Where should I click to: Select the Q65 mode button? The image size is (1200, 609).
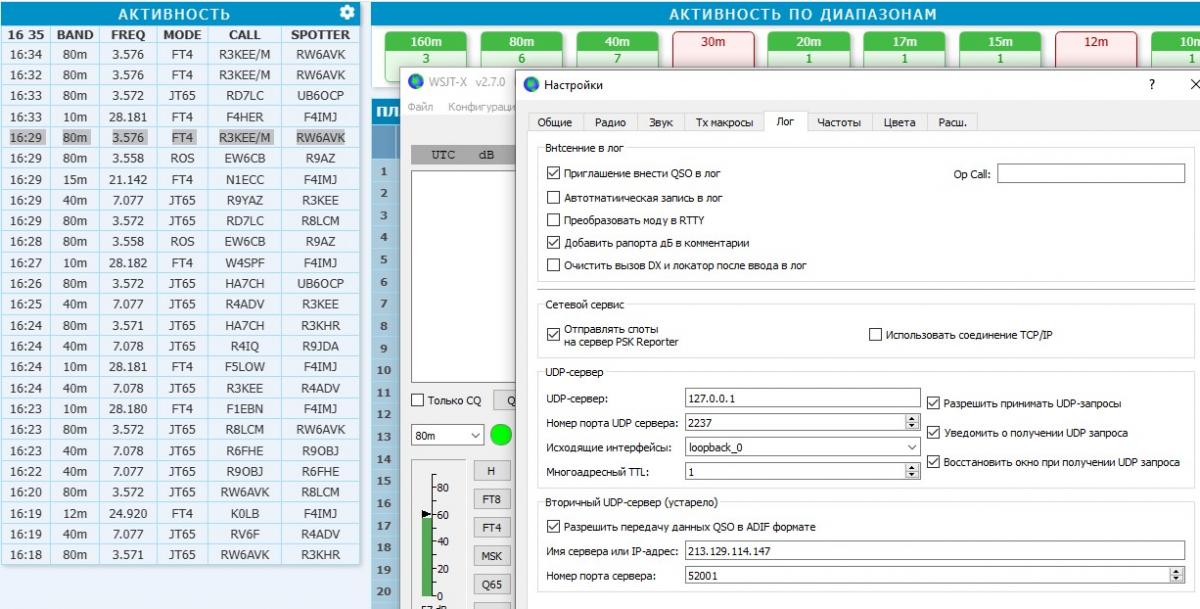(x=491, y=584)
